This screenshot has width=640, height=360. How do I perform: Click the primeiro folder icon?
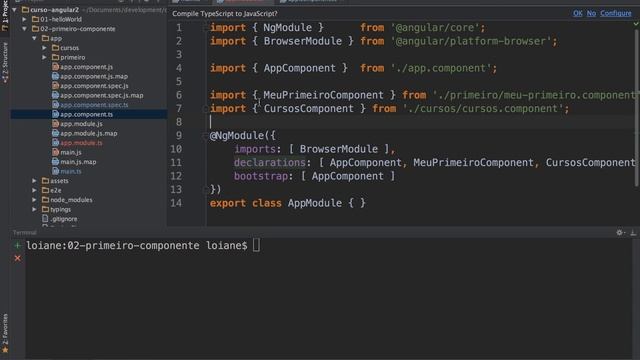56,57
